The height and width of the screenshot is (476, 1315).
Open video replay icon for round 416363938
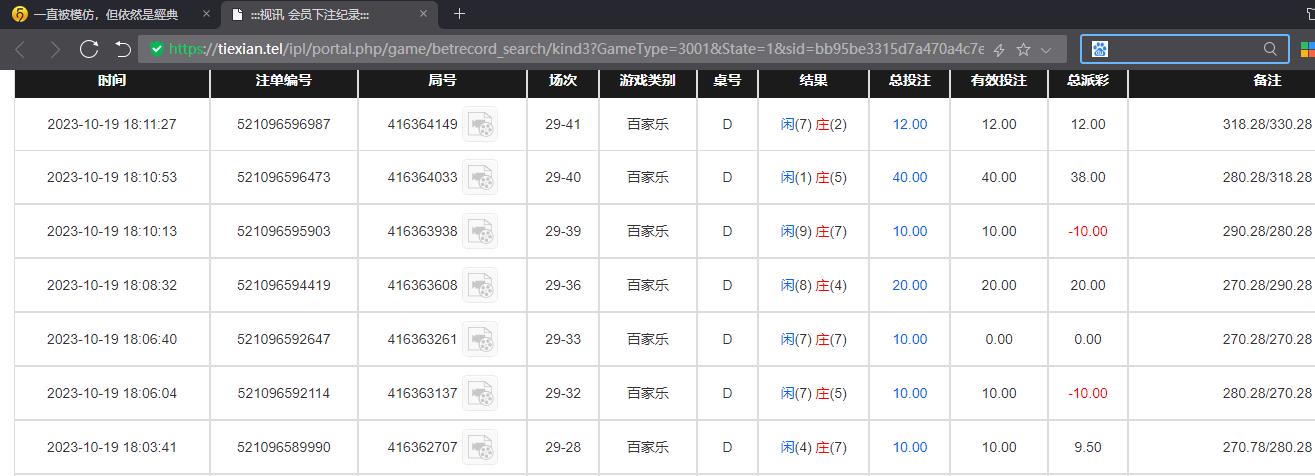(480, 232)
